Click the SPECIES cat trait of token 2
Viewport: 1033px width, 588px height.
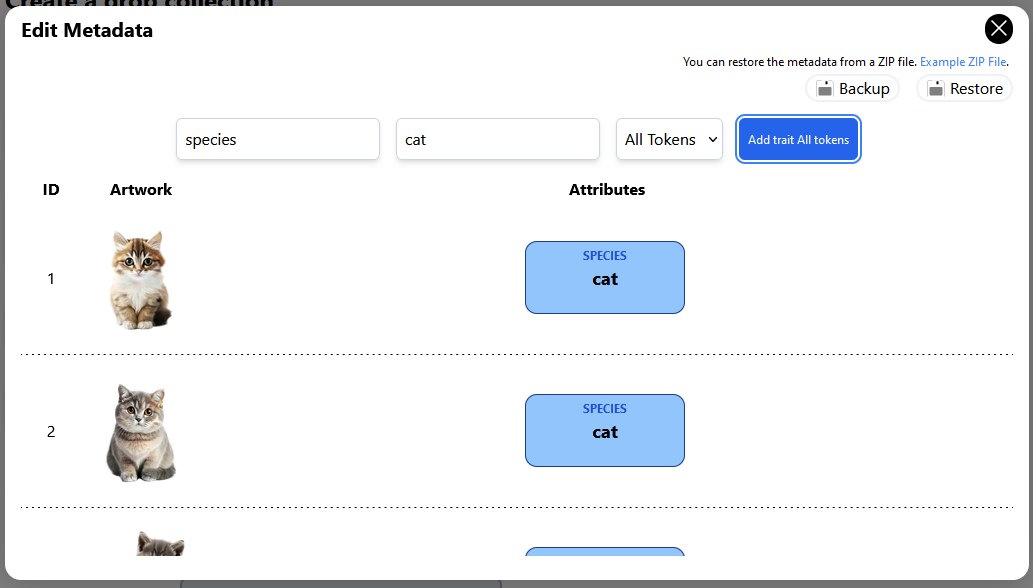(605, 430)
